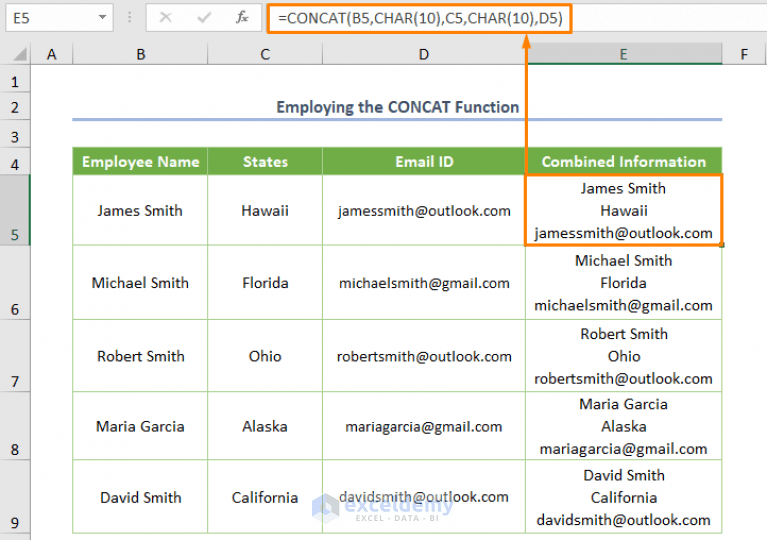Viewport: 767px width, 540px height.
Task: Select row 3 header
Action: (15, 135)
